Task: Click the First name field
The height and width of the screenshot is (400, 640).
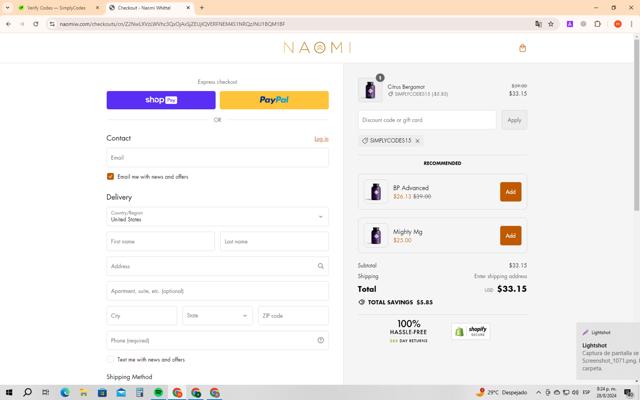Action: [x=160, y=241]
